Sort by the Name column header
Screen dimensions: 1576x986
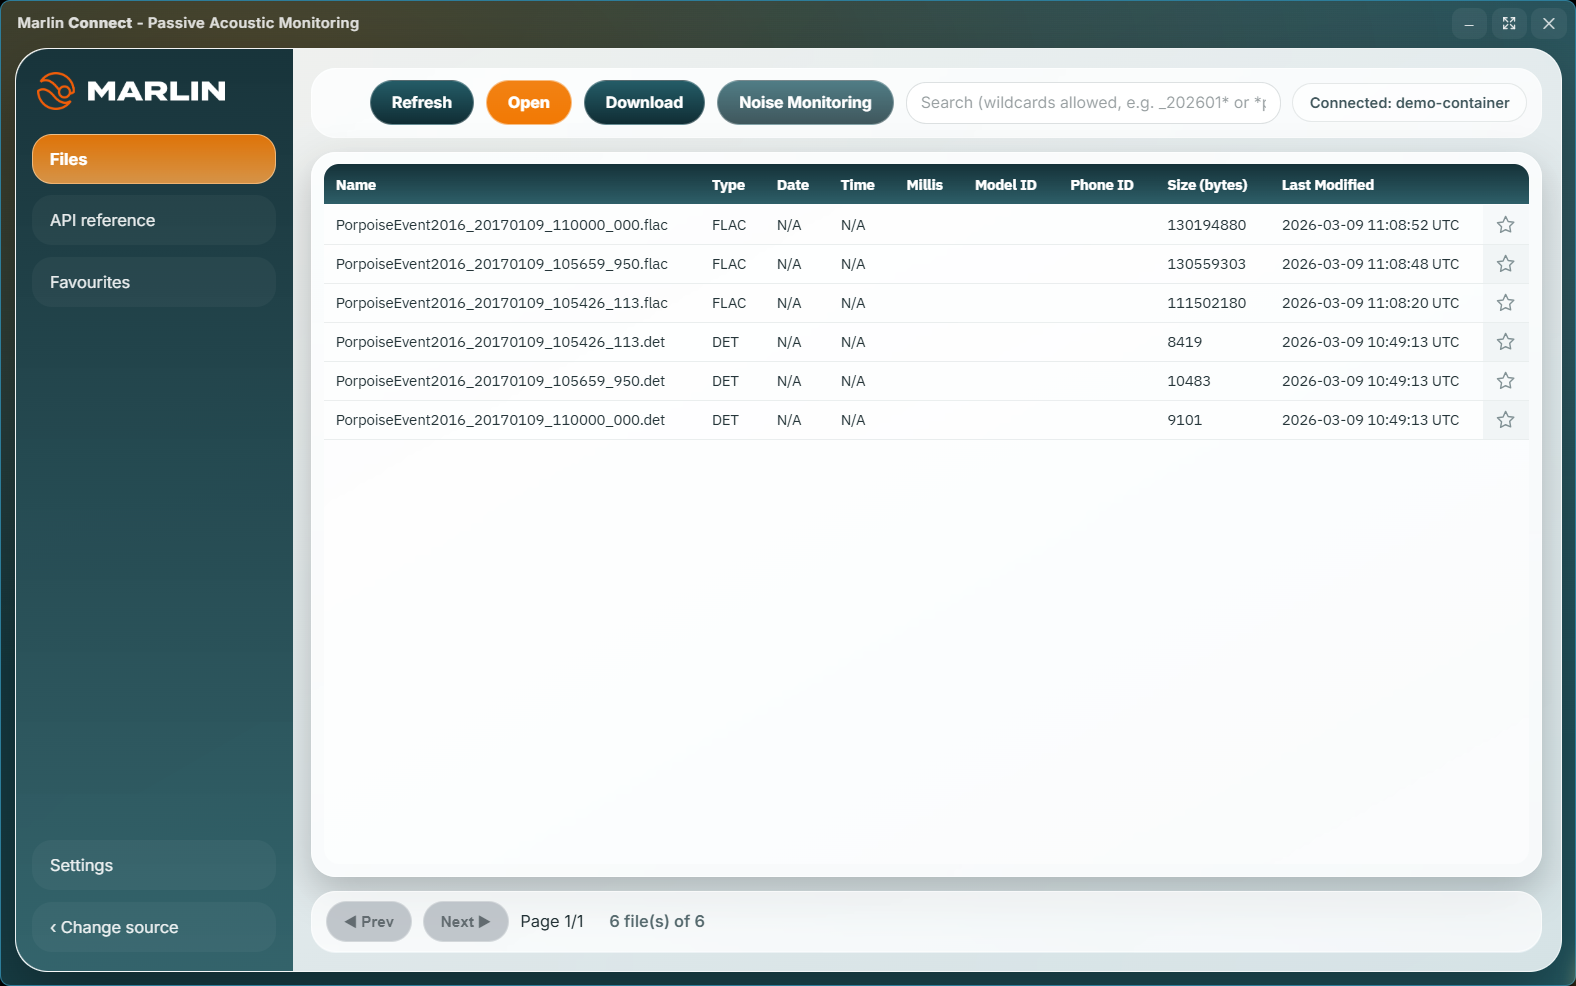click(x=356, y=185)
